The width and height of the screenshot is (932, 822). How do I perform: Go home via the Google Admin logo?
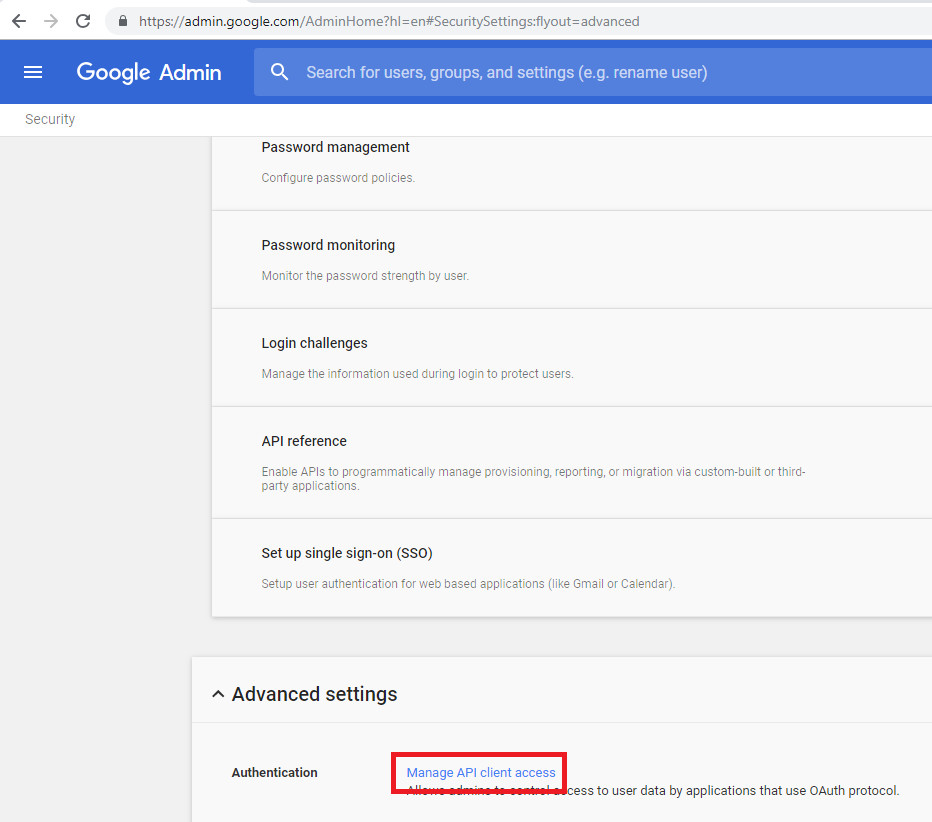[149, 72]
